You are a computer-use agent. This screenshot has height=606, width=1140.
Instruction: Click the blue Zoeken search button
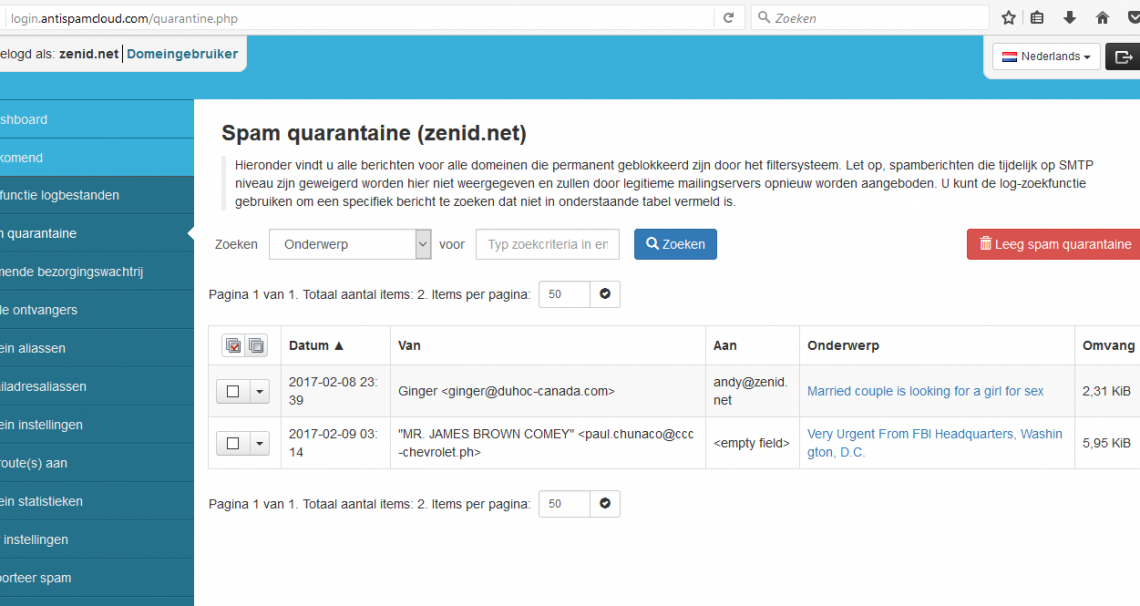click(675, 244)
